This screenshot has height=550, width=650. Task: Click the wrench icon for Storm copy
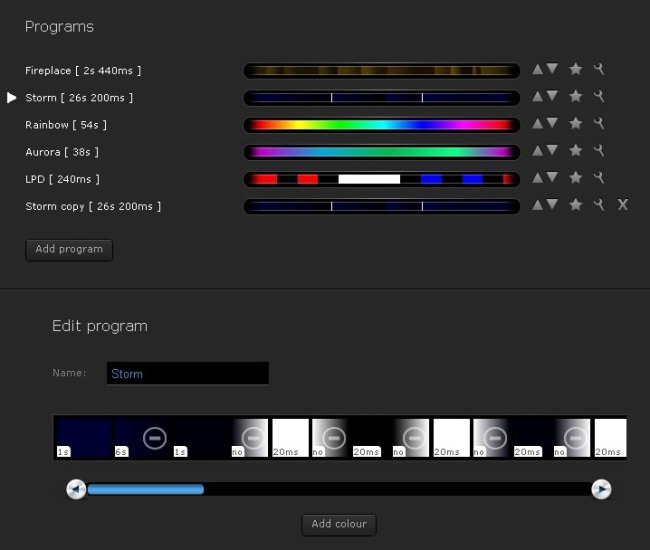599,205
